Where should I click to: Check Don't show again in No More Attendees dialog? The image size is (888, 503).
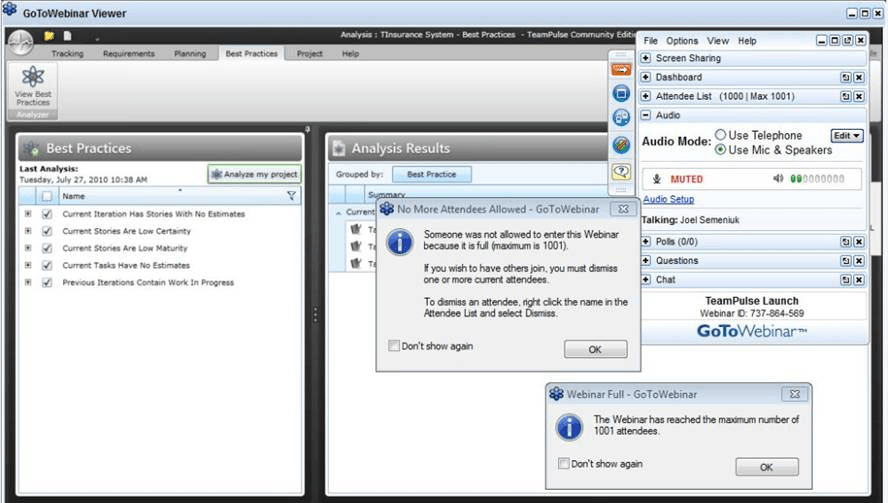[394, 346]
